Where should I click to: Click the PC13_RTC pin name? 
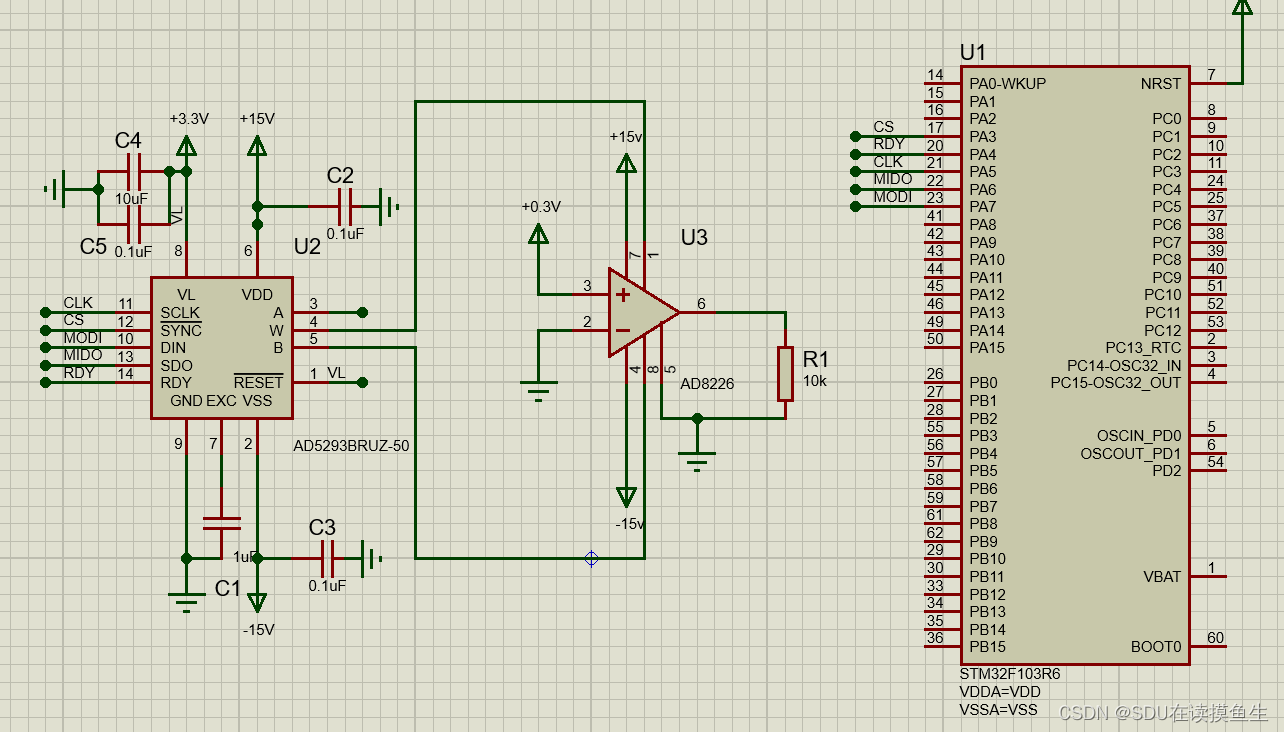click(x=1143, y=348)
